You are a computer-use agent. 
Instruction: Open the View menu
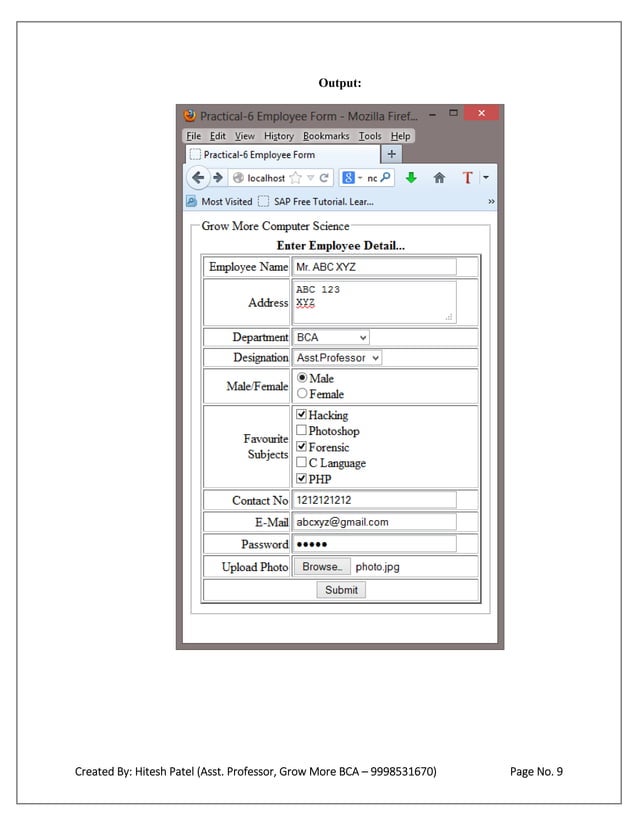point(244,136)
